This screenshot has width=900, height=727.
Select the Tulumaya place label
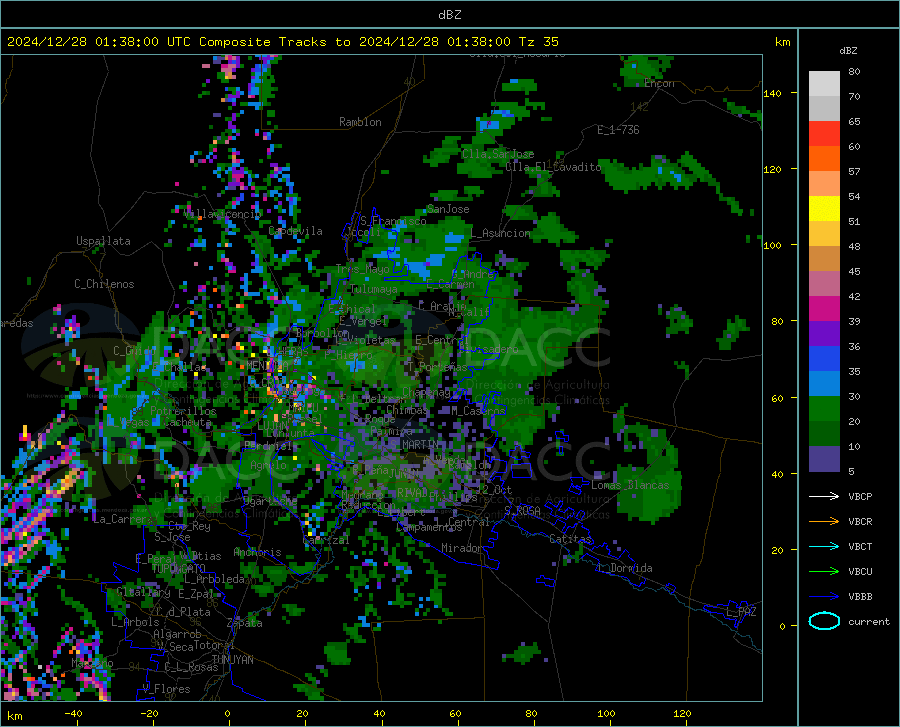373,289
